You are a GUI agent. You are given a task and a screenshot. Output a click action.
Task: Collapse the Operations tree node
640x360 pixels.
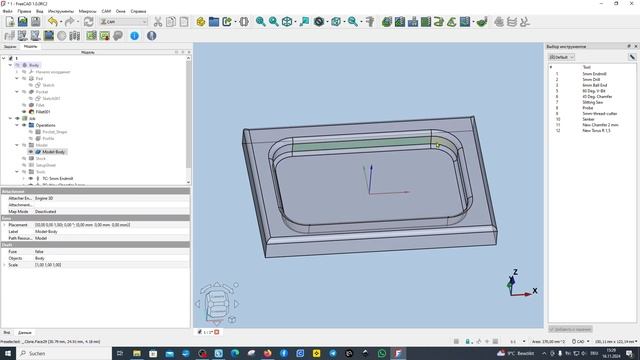click(17, 125)
